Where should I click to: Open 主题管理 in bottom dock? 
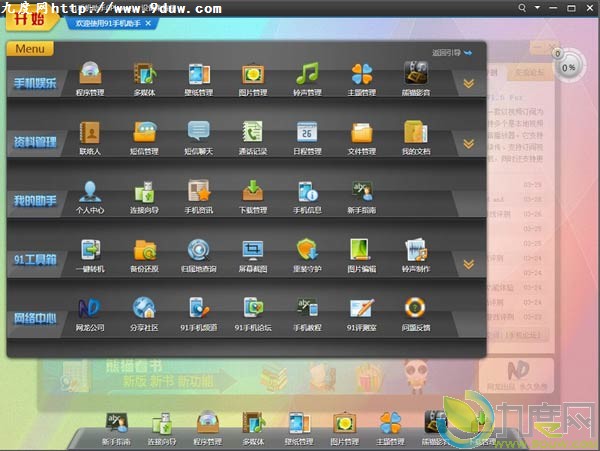pyautogui.click(x=390, y=429)
